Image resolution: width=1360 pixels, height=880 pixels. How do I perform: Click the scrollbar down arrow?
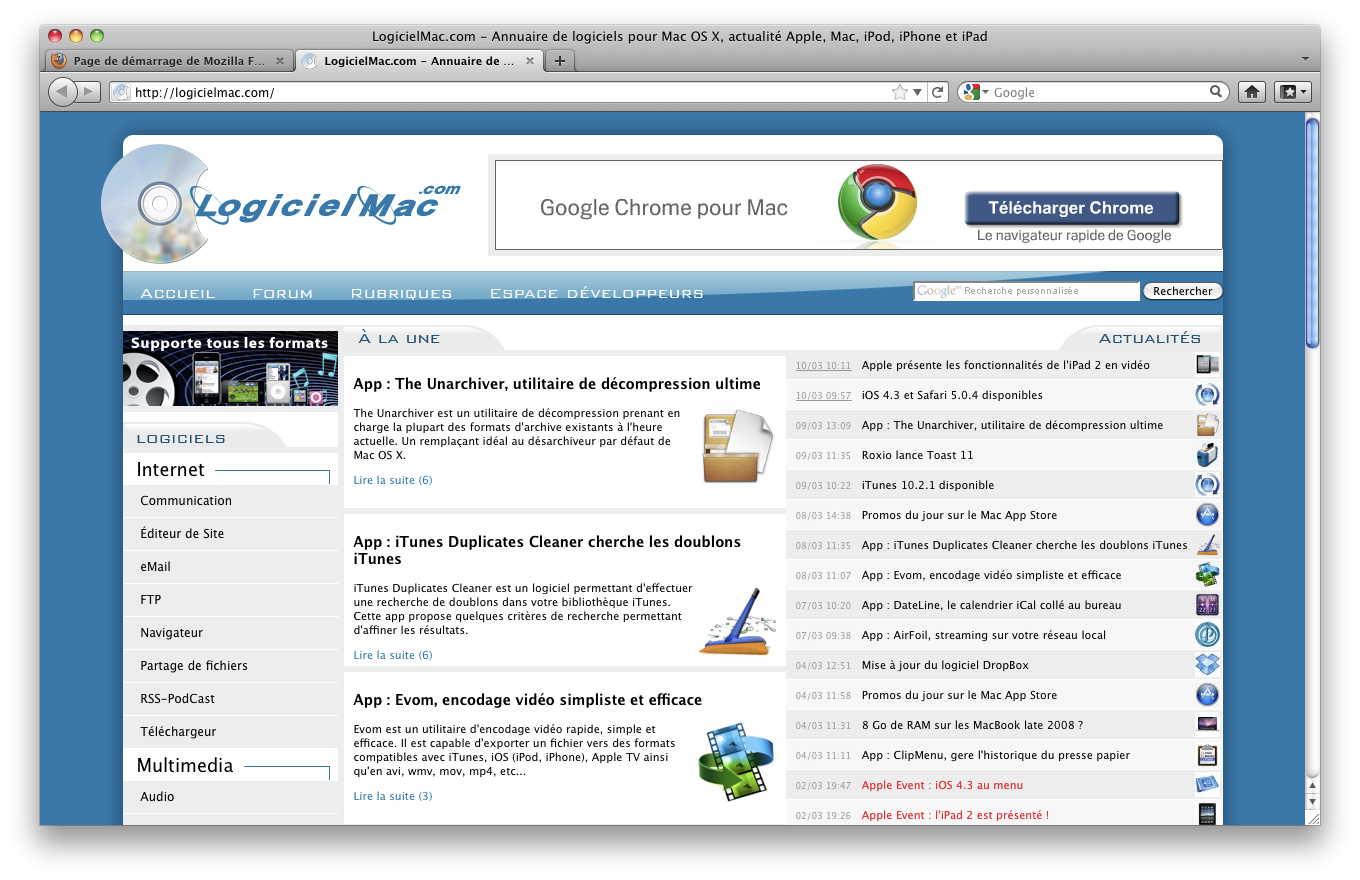coord(1312,801)
